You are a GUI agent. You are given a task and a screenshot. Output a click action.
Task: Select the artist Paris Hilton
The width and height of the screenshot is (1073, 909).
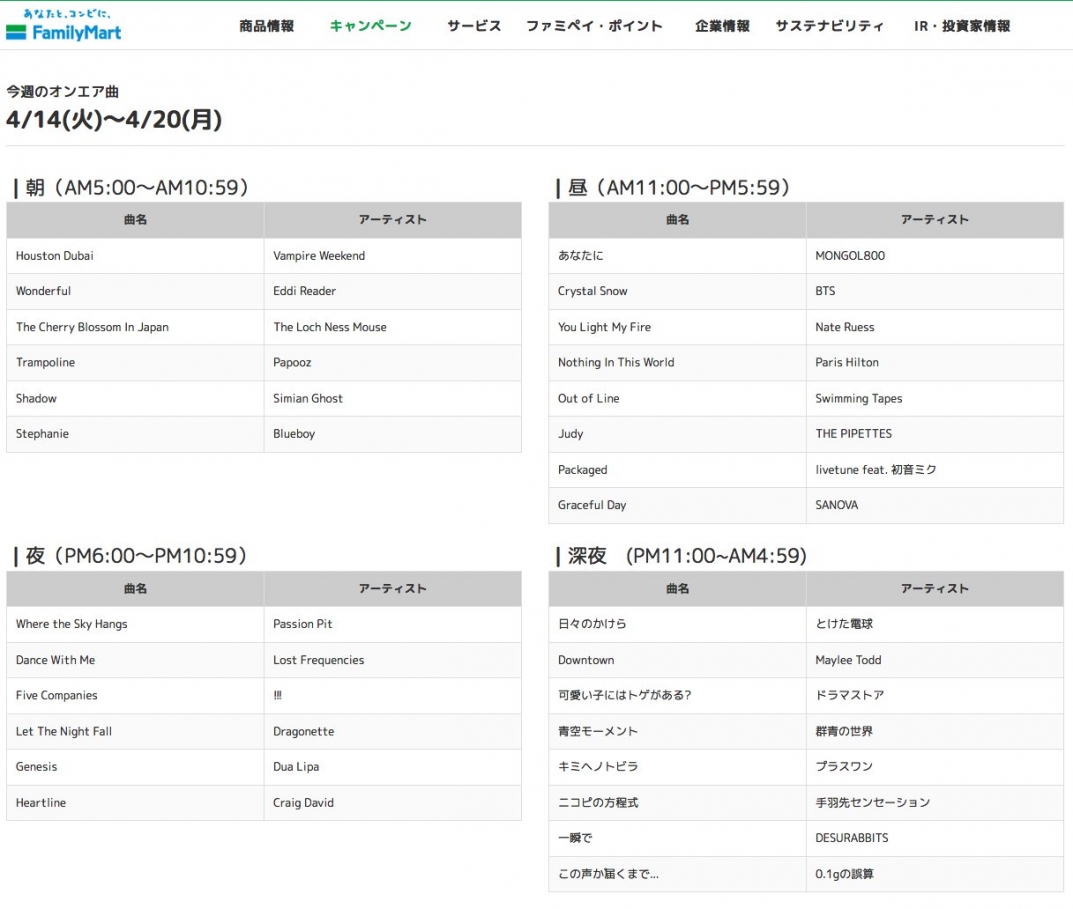tap(847, 363)
